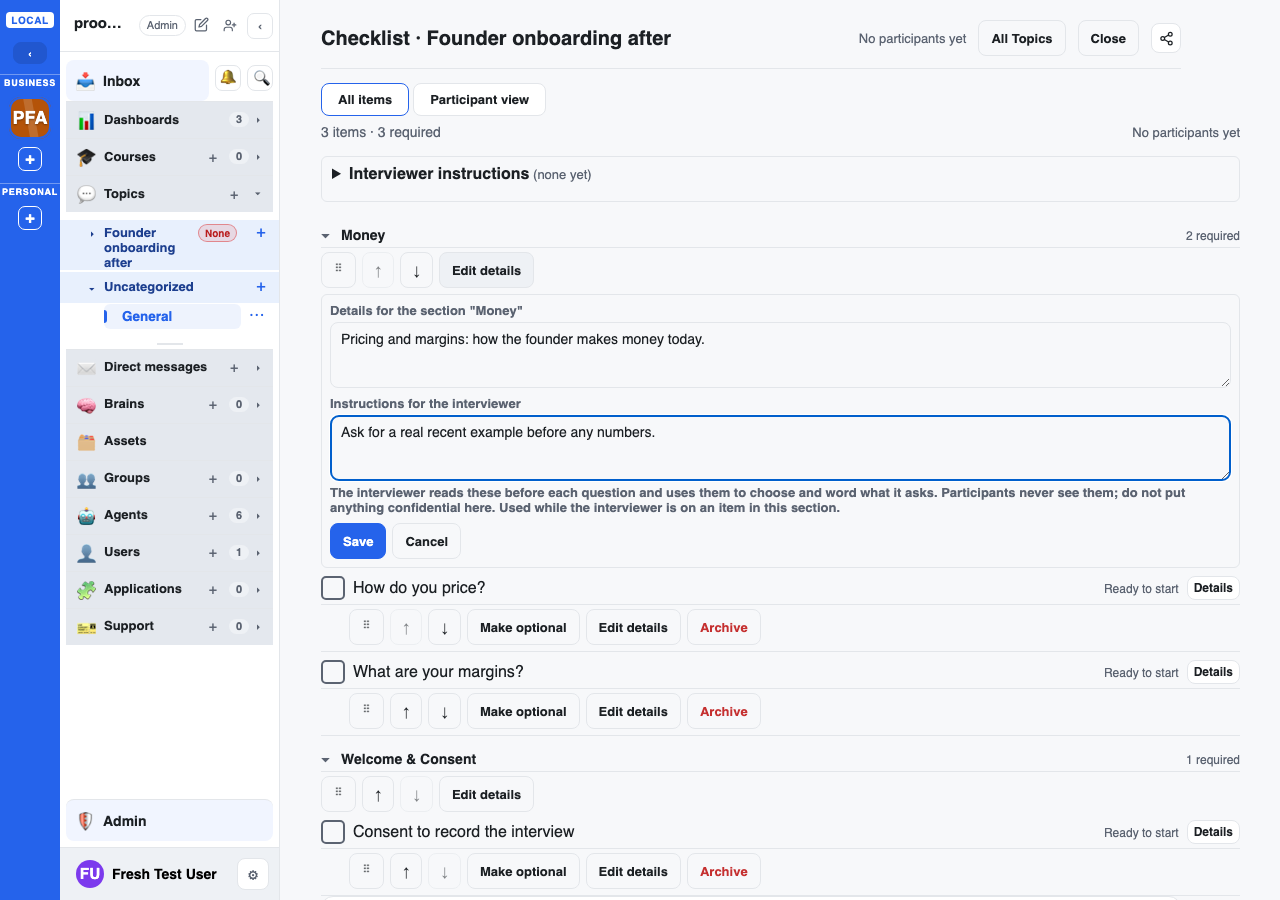Archive the 'How do you price?' item
Screen dimensions: 1280x900
(724, 628)
